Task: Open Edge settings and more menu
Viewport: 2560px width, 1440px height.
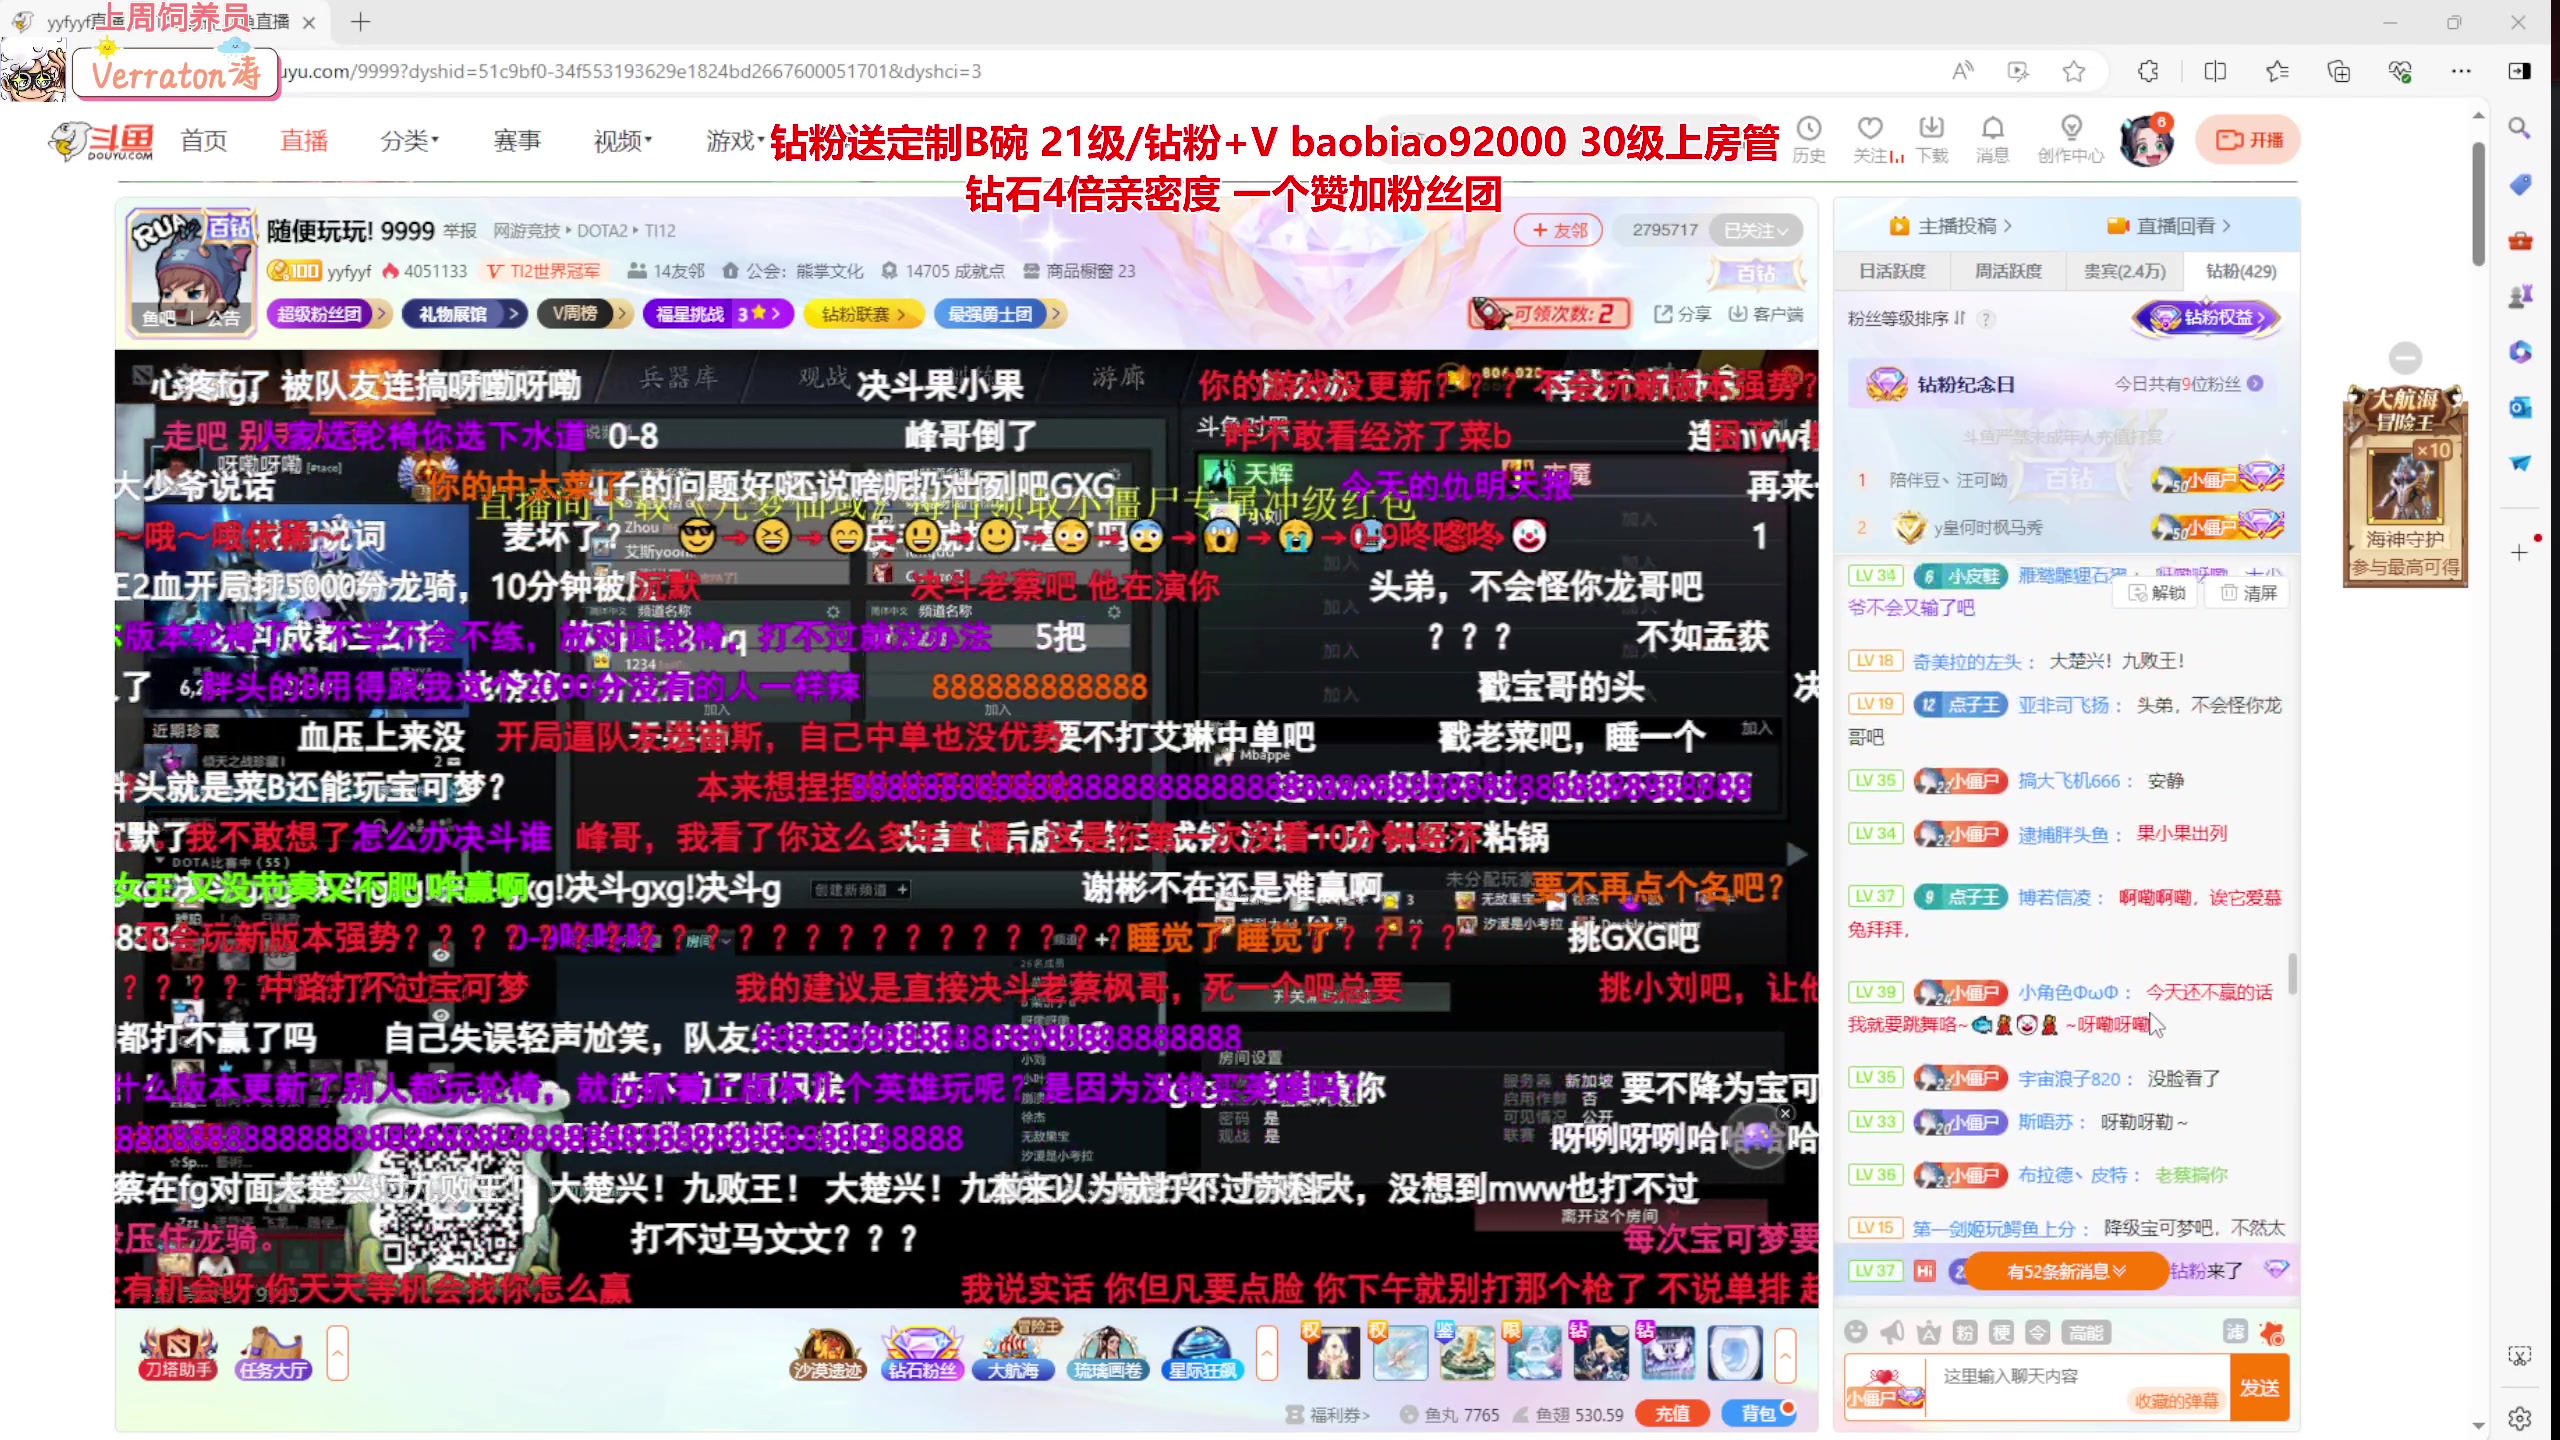Action: pos(2461,71)
